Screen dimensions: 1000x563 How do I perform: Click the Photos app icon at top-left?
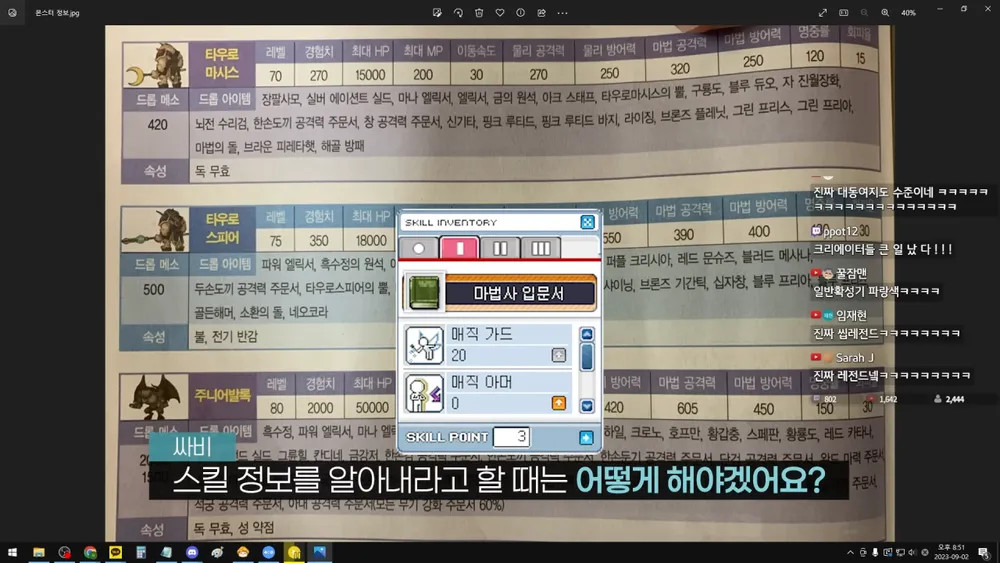click(12, 13)
